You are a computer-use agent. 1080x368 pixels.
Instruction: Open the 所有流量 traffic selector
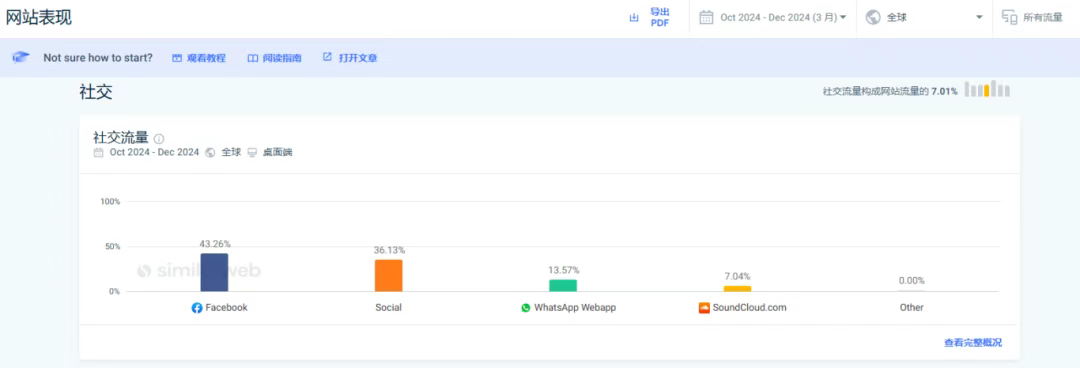(1033, 18)
